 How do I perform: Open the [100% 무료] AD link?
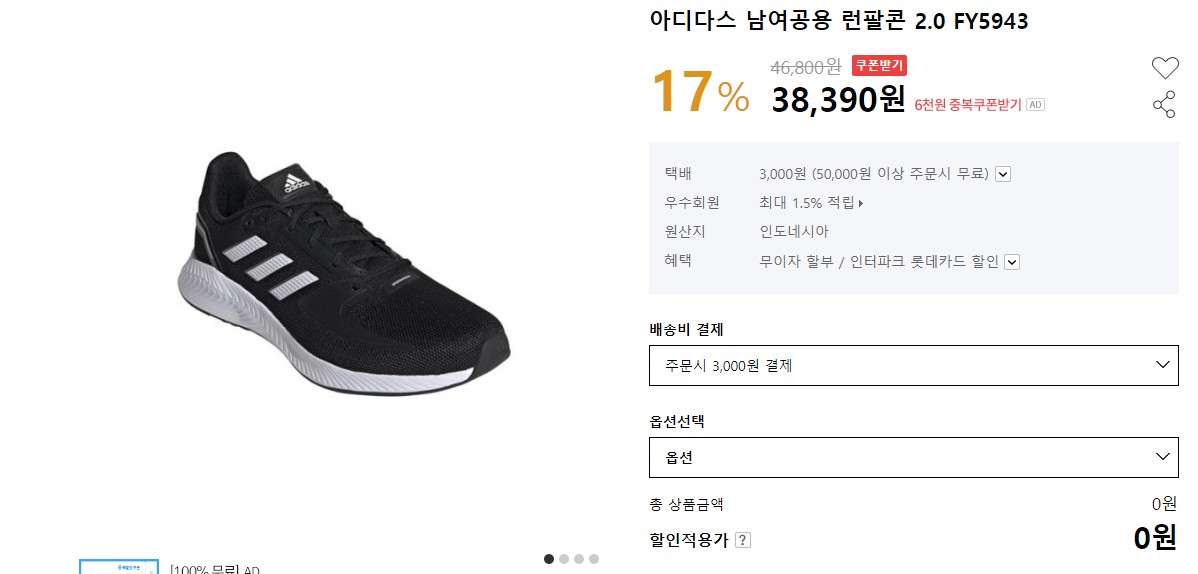point(214,570)
